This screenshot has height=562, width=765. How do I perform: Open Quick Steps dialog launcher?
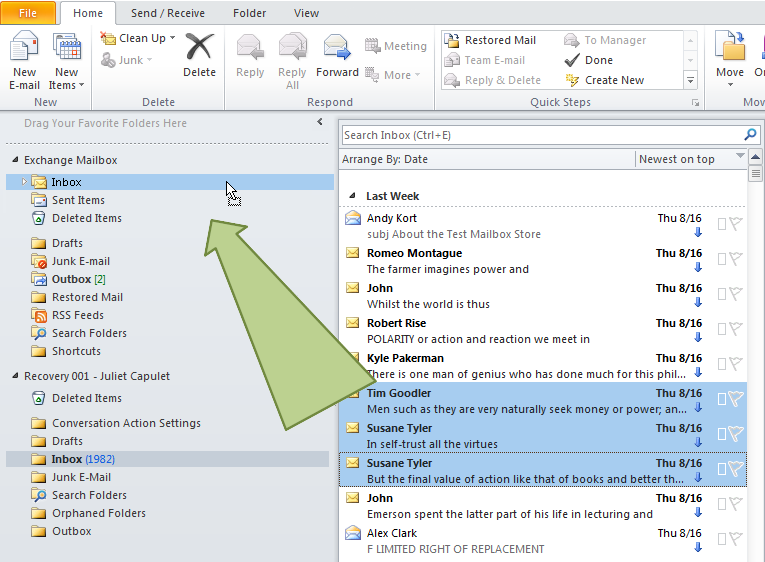695,103
